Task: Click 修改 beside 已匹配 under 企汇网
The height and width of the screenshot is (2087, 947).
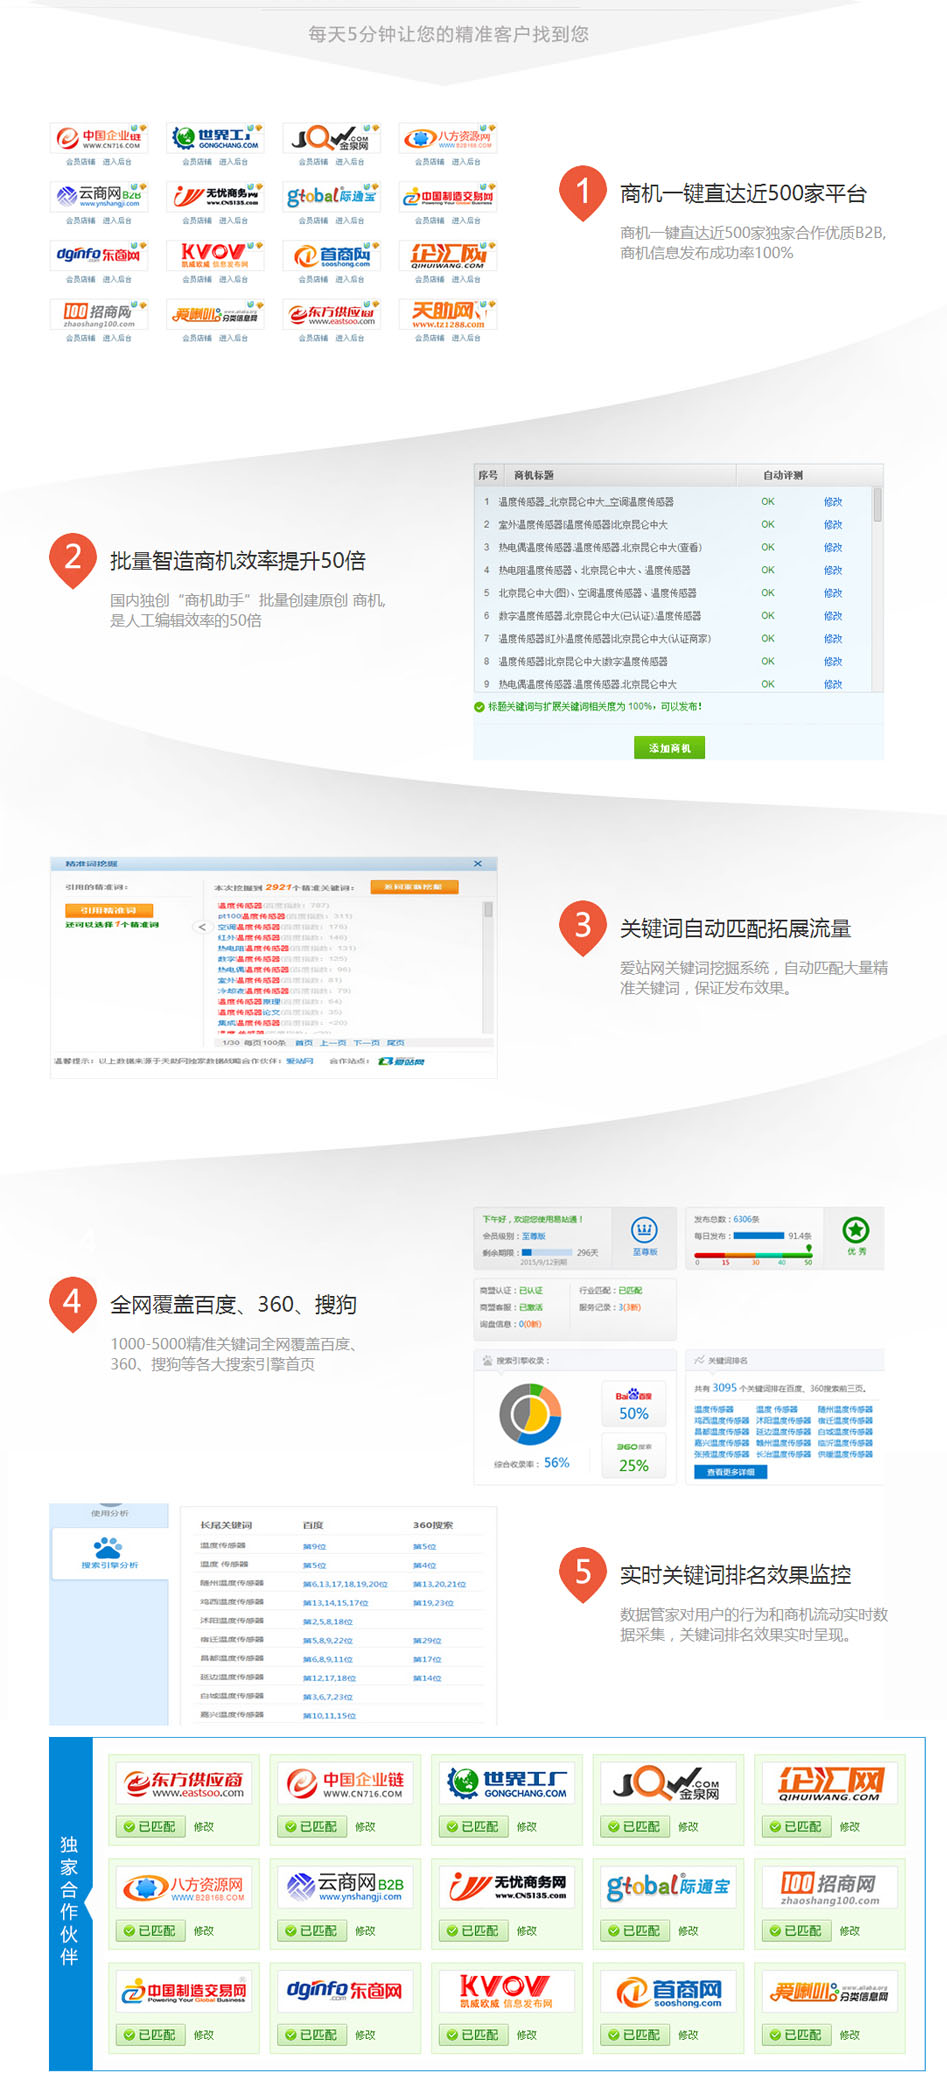Action: tap(850, 1827)
